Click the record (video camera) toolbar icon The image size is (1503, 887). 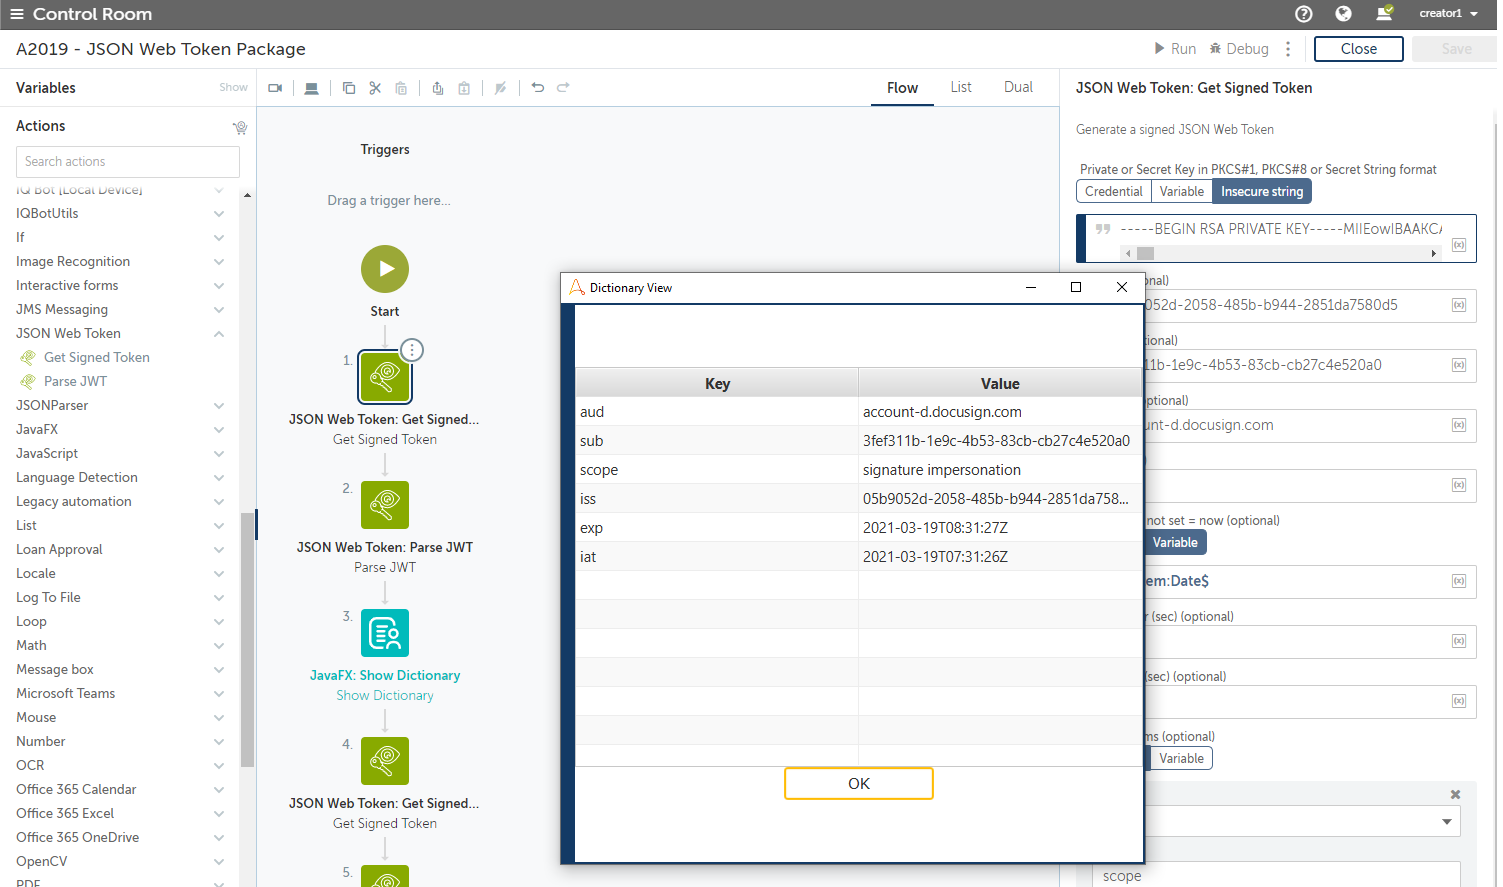pyautogui.click(x=275, y=88)
